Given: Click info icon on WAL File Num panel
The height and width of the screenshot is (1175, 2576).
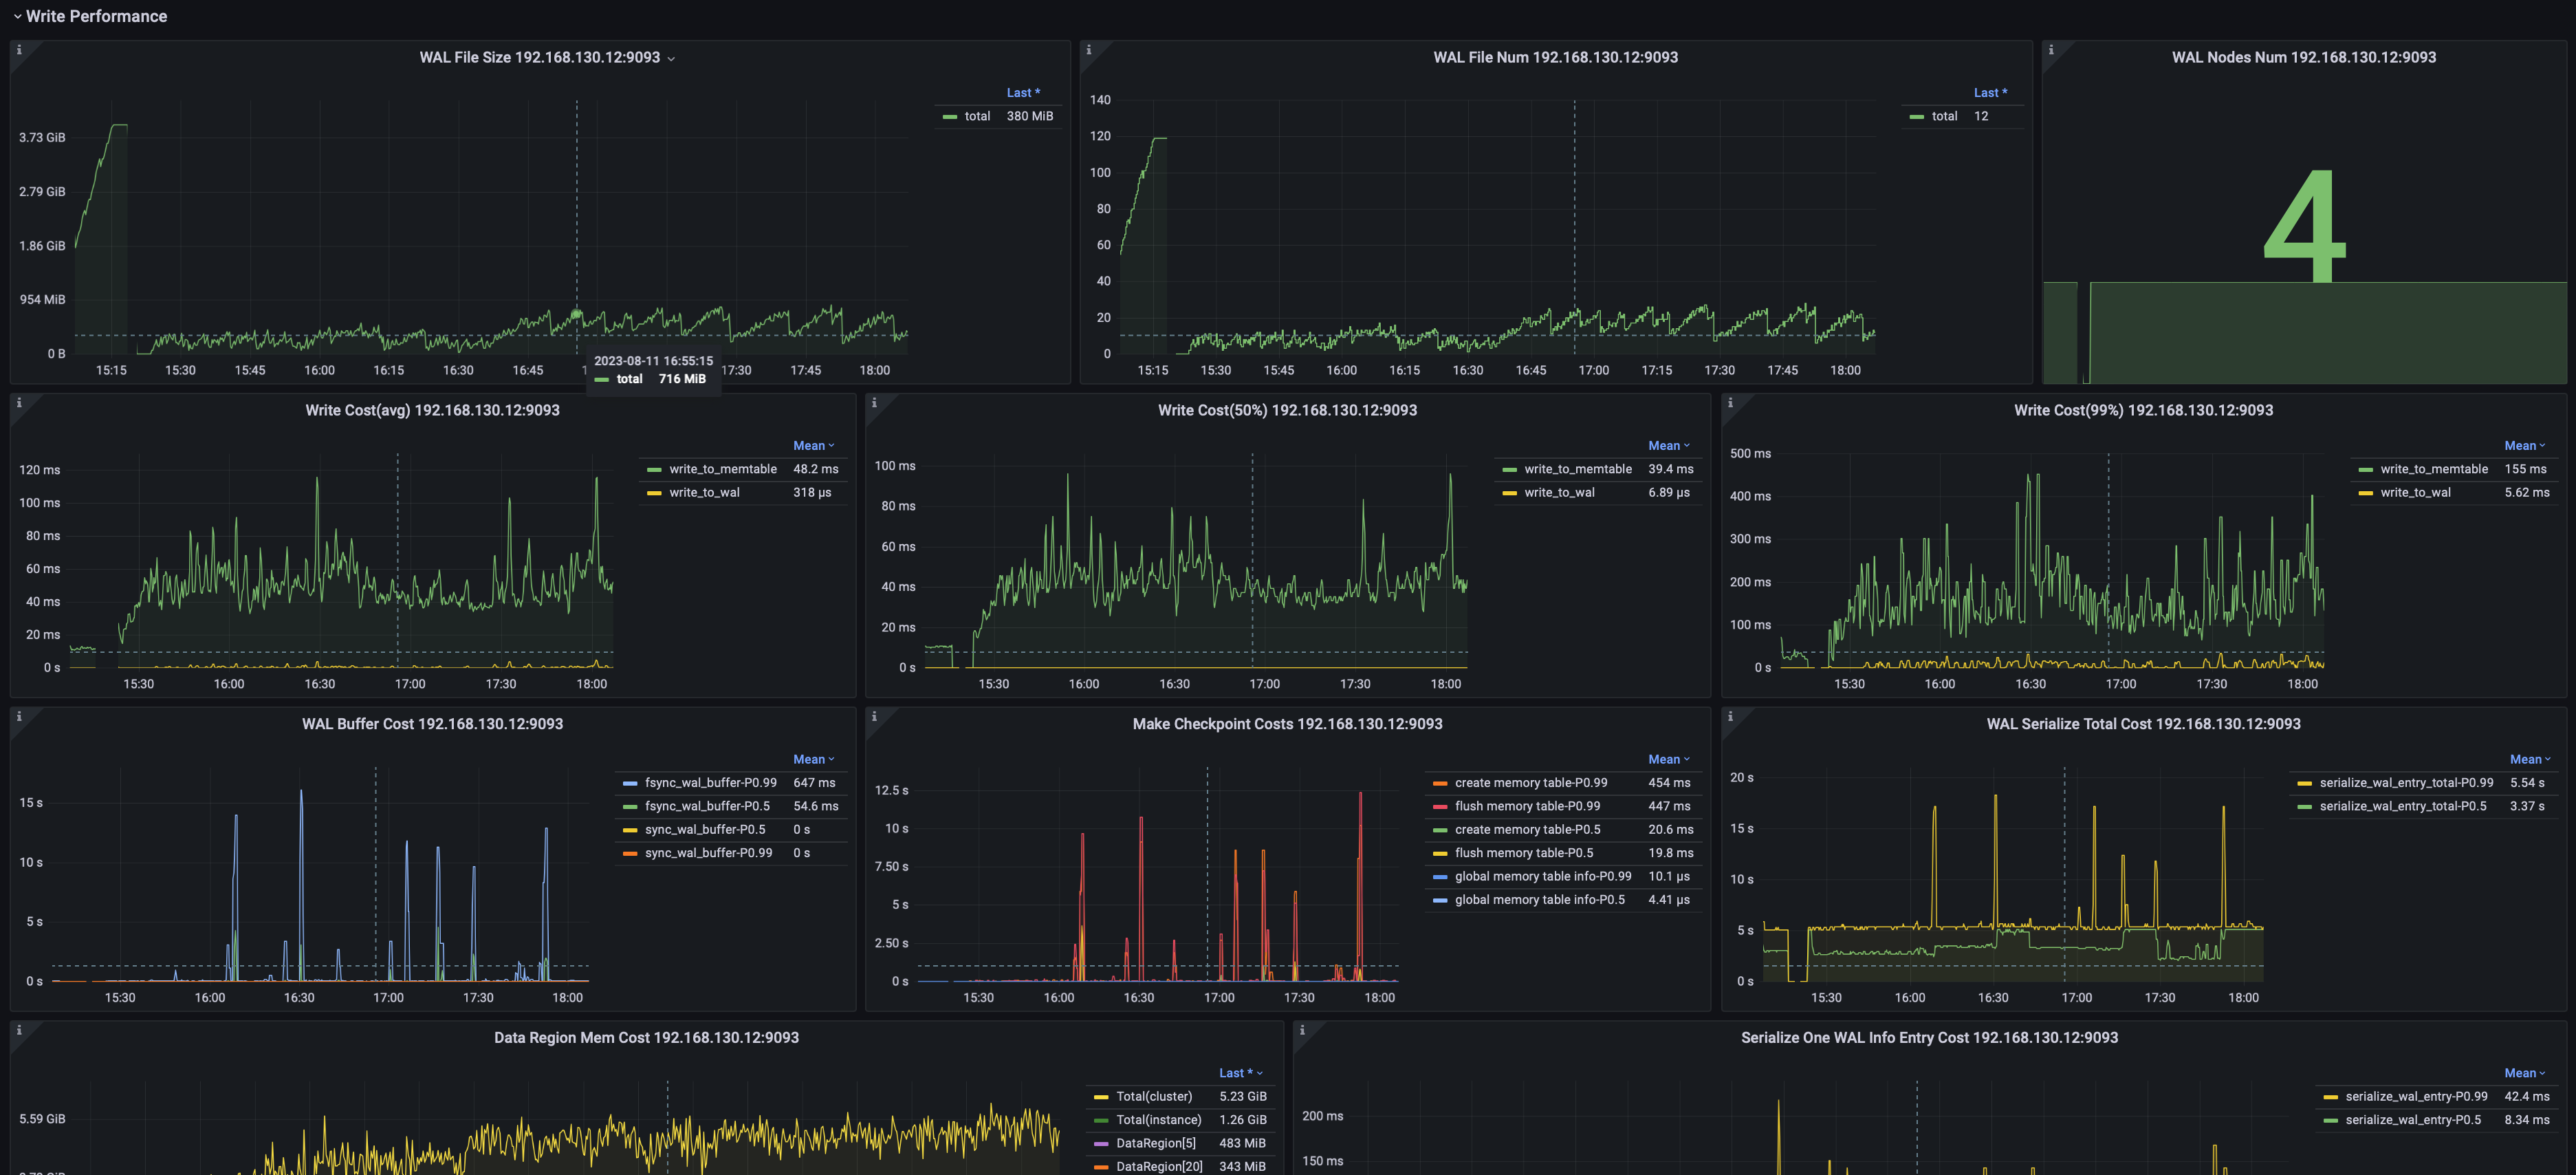Looking at the screenshot, I should pos(1089,50).
